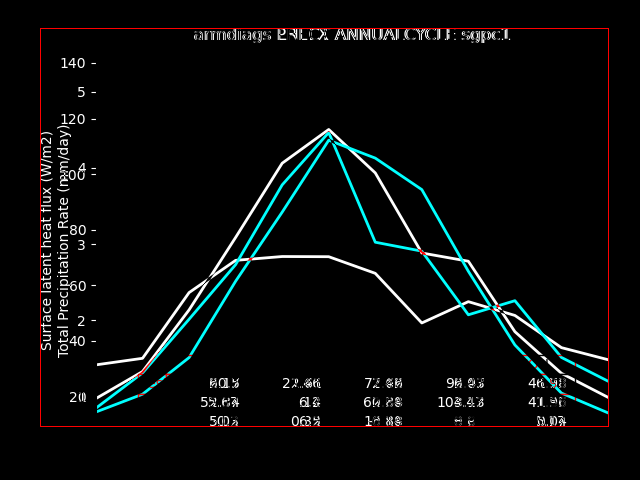Image resolution: width=640 pixels, height=480 pixels.
Task: Click the plot title containing "ANNUAL CYCLE"
Action: [352, 35]
